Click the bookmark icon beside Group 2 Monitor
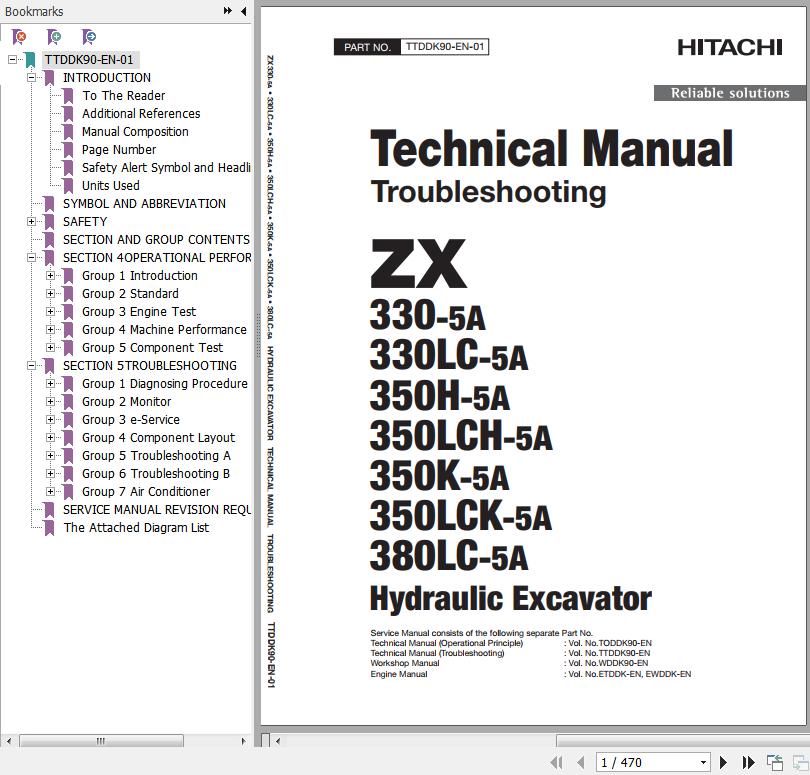The height and width of the screenshot is (775, 810). [68, 402]
